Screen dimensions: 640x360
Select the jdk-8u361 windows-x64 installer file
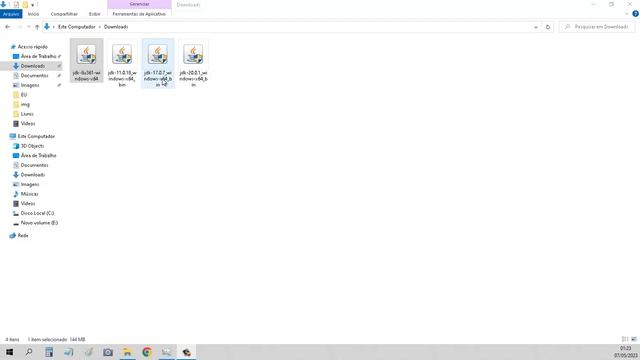(87, 61)
